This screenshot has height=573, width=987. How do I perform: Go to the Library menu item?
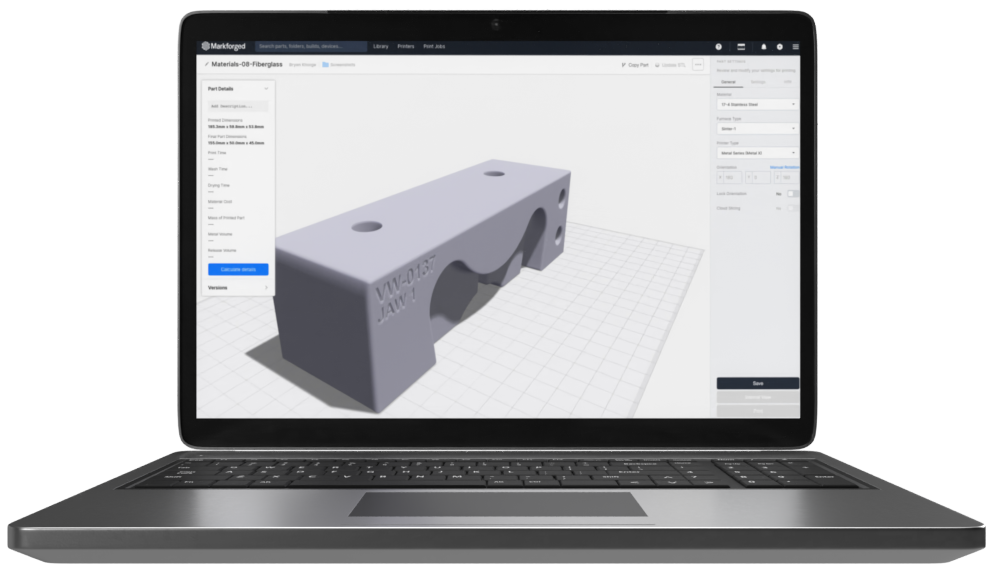[x=381, y=46]
